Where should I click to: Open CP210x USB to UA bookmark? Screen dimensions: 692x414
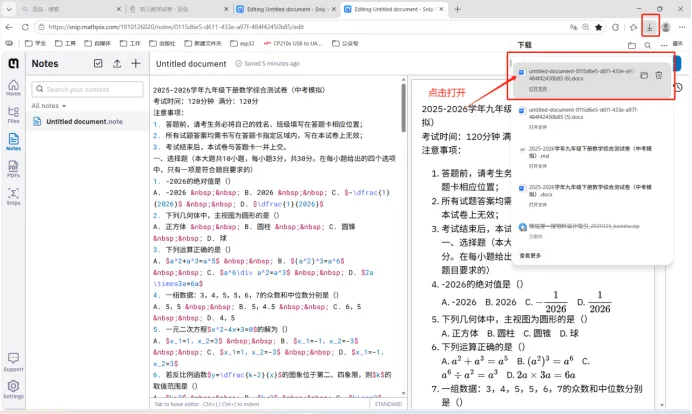pos(293,43)
